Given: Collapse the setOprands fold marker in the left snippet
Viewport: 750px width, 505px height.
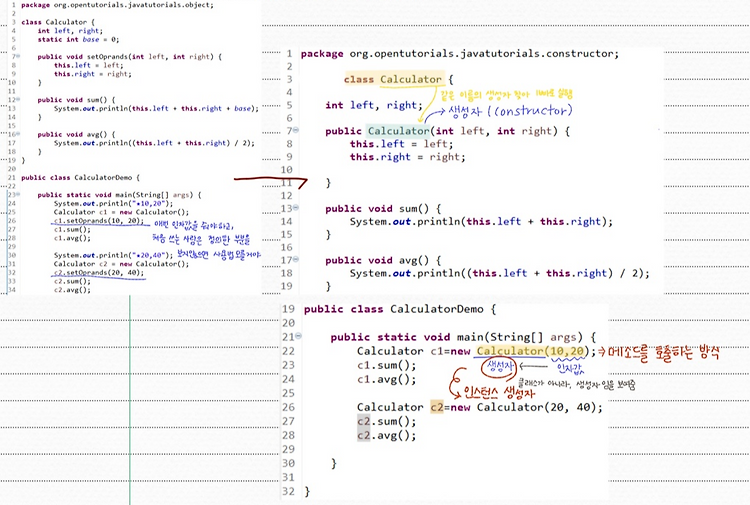Looking at the screenshot, I should point(18,56).
